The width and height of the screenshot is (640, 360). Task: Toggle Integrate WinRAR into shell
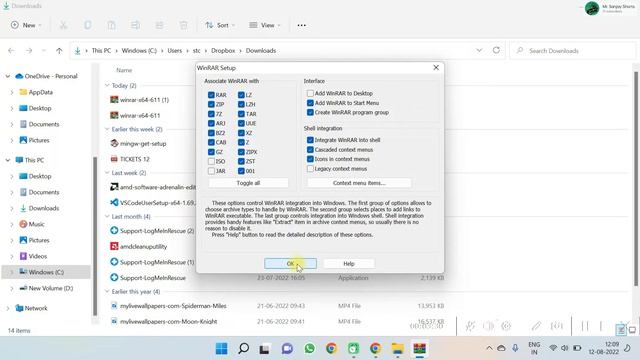click(x=310, y=140)
